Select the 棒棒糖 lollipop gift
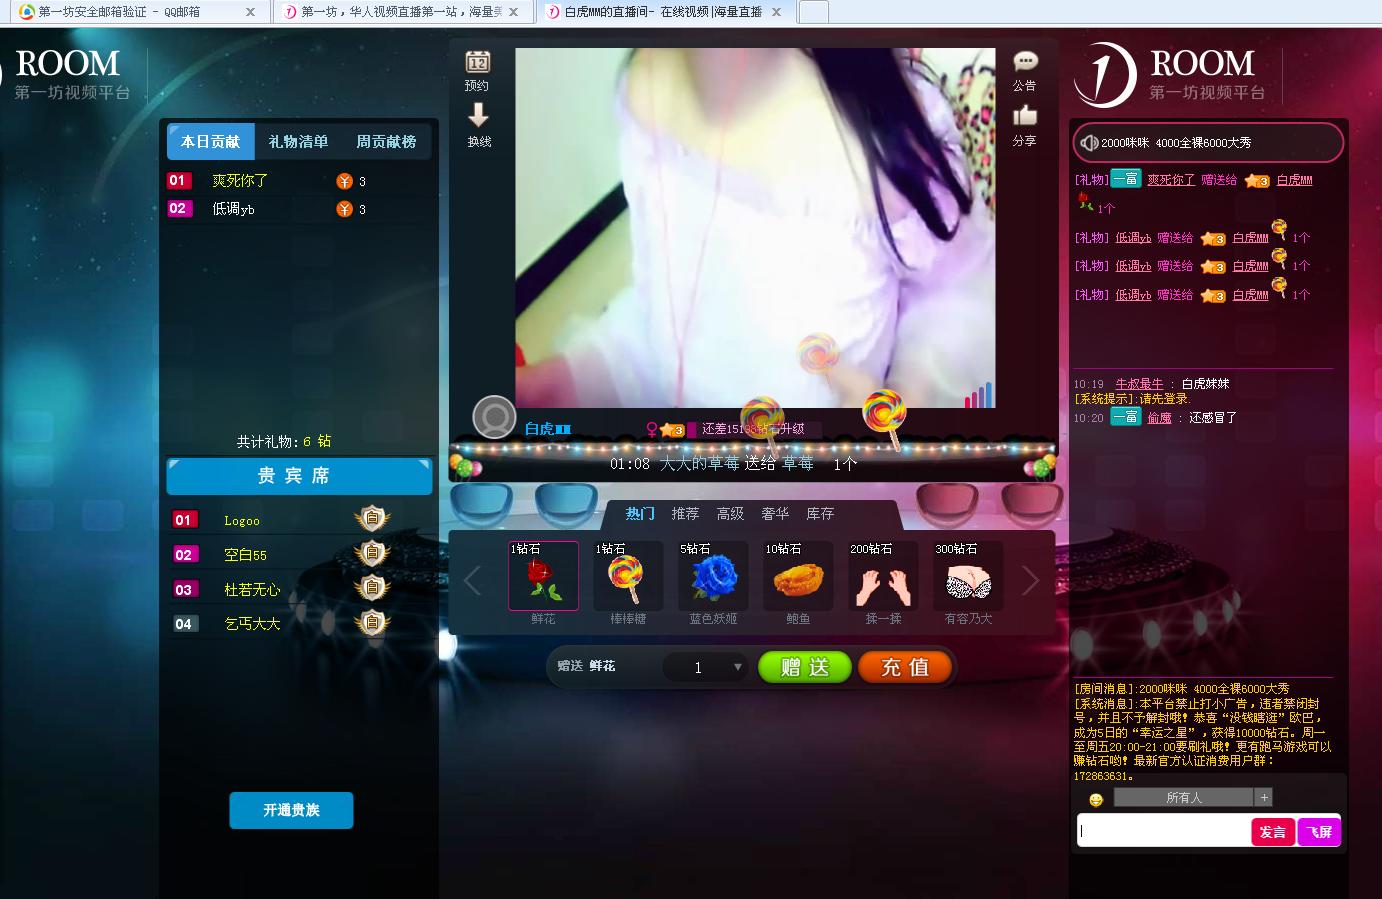 point(628,576)
